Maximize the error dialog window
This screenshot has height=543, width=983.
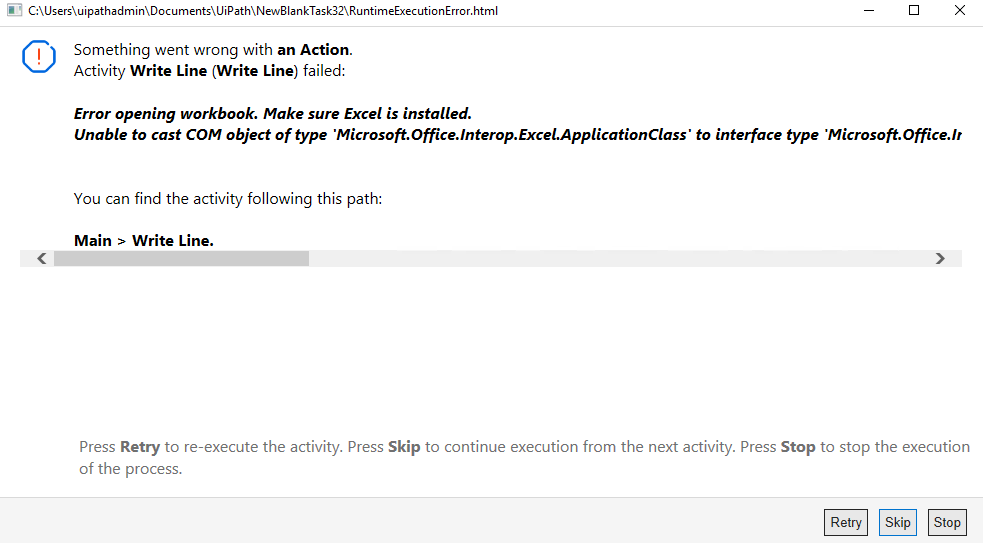coord(914,11)
